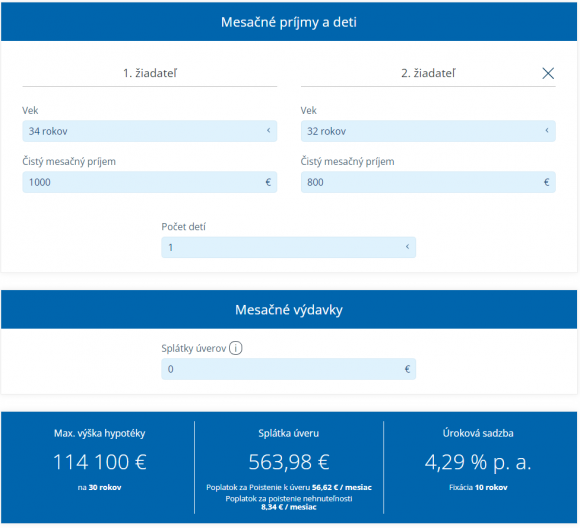580x528 pixels.
Task: Click the chevron in first applicant Vek field
Action: (269, 131)
